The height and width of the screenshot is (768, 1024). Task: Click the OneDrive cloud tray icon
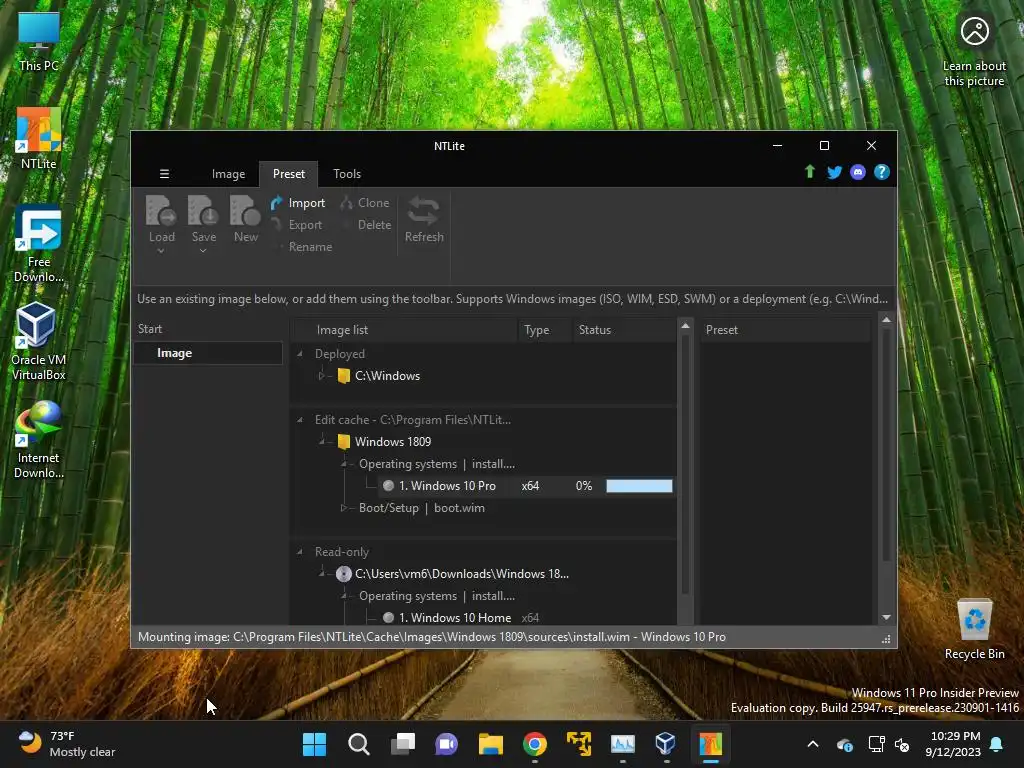click(x=844, y=744)
